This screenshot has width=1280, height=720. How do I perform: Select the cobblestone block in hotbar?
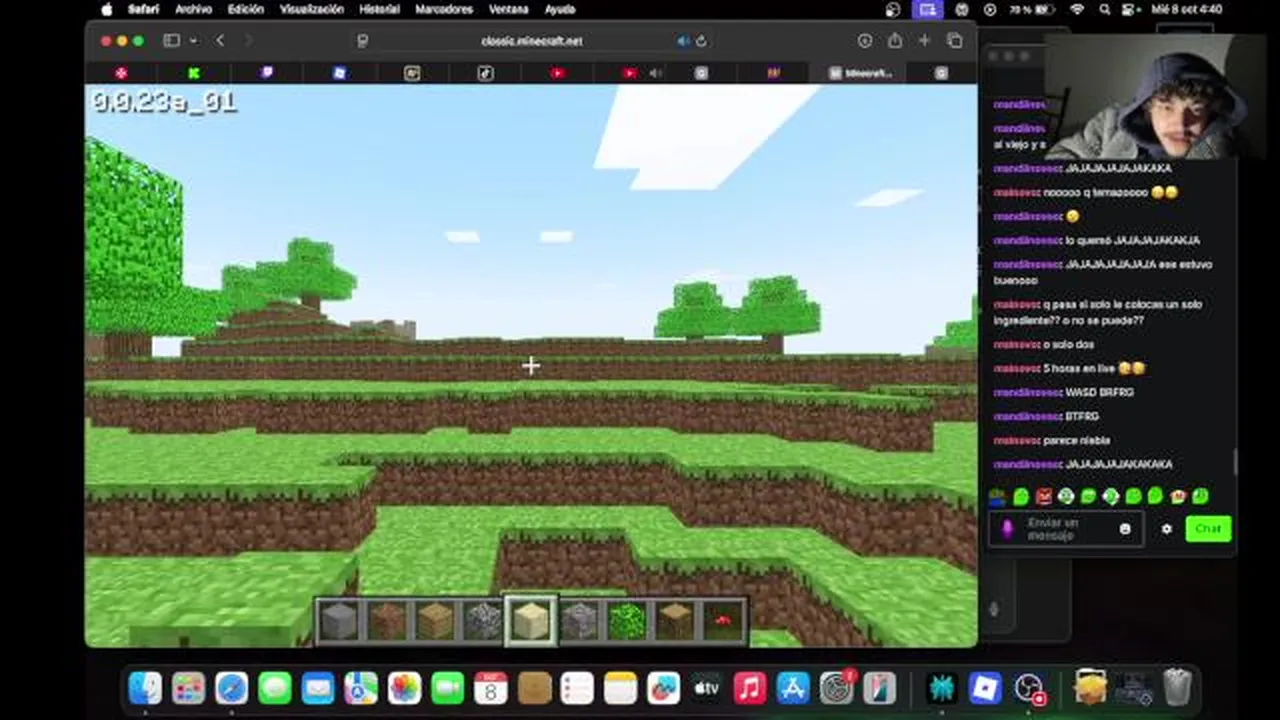click(482, 621)
